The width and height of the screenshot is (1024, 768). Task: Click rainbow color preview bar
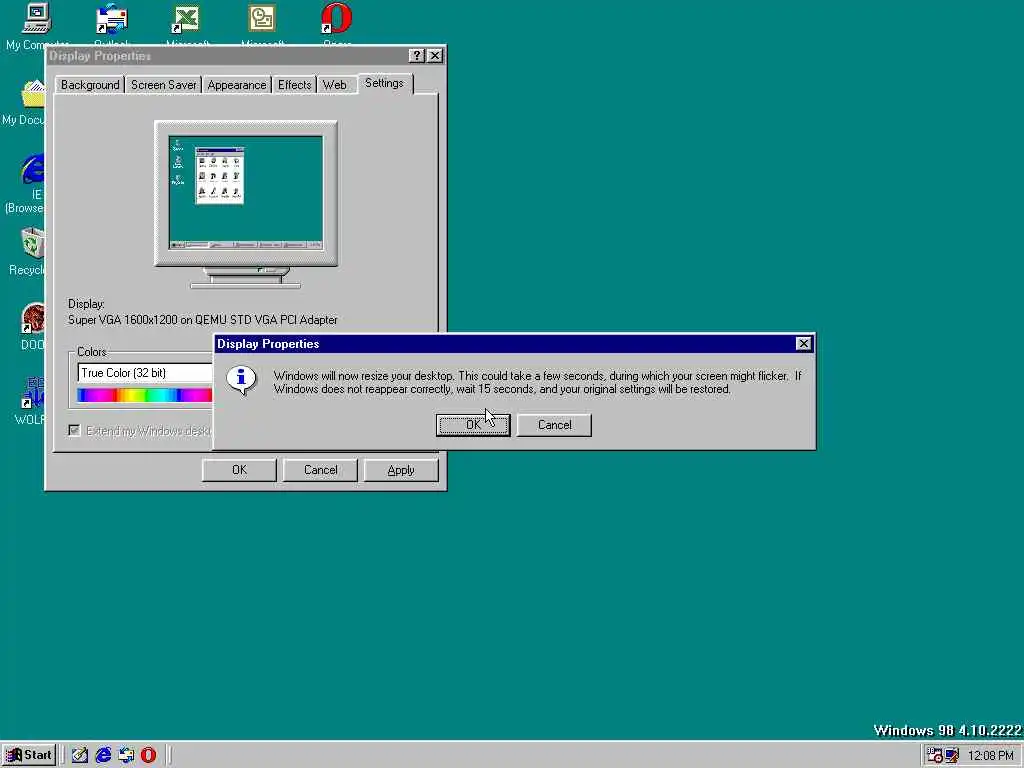point(144,395)
